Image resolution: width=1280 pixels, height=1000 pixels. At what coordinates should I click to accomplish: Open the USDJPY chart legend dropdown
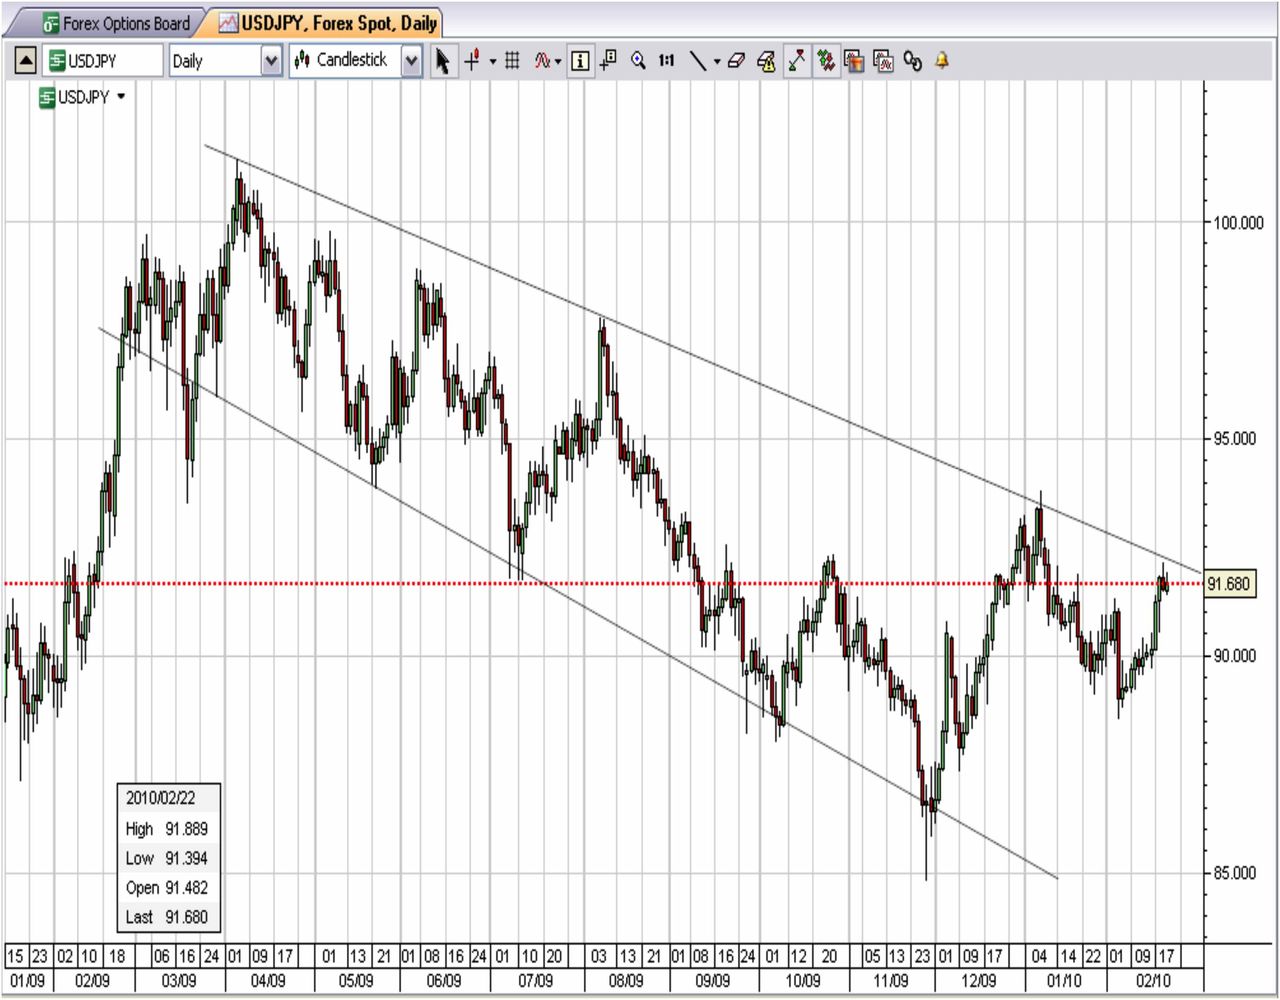(121, 97)
